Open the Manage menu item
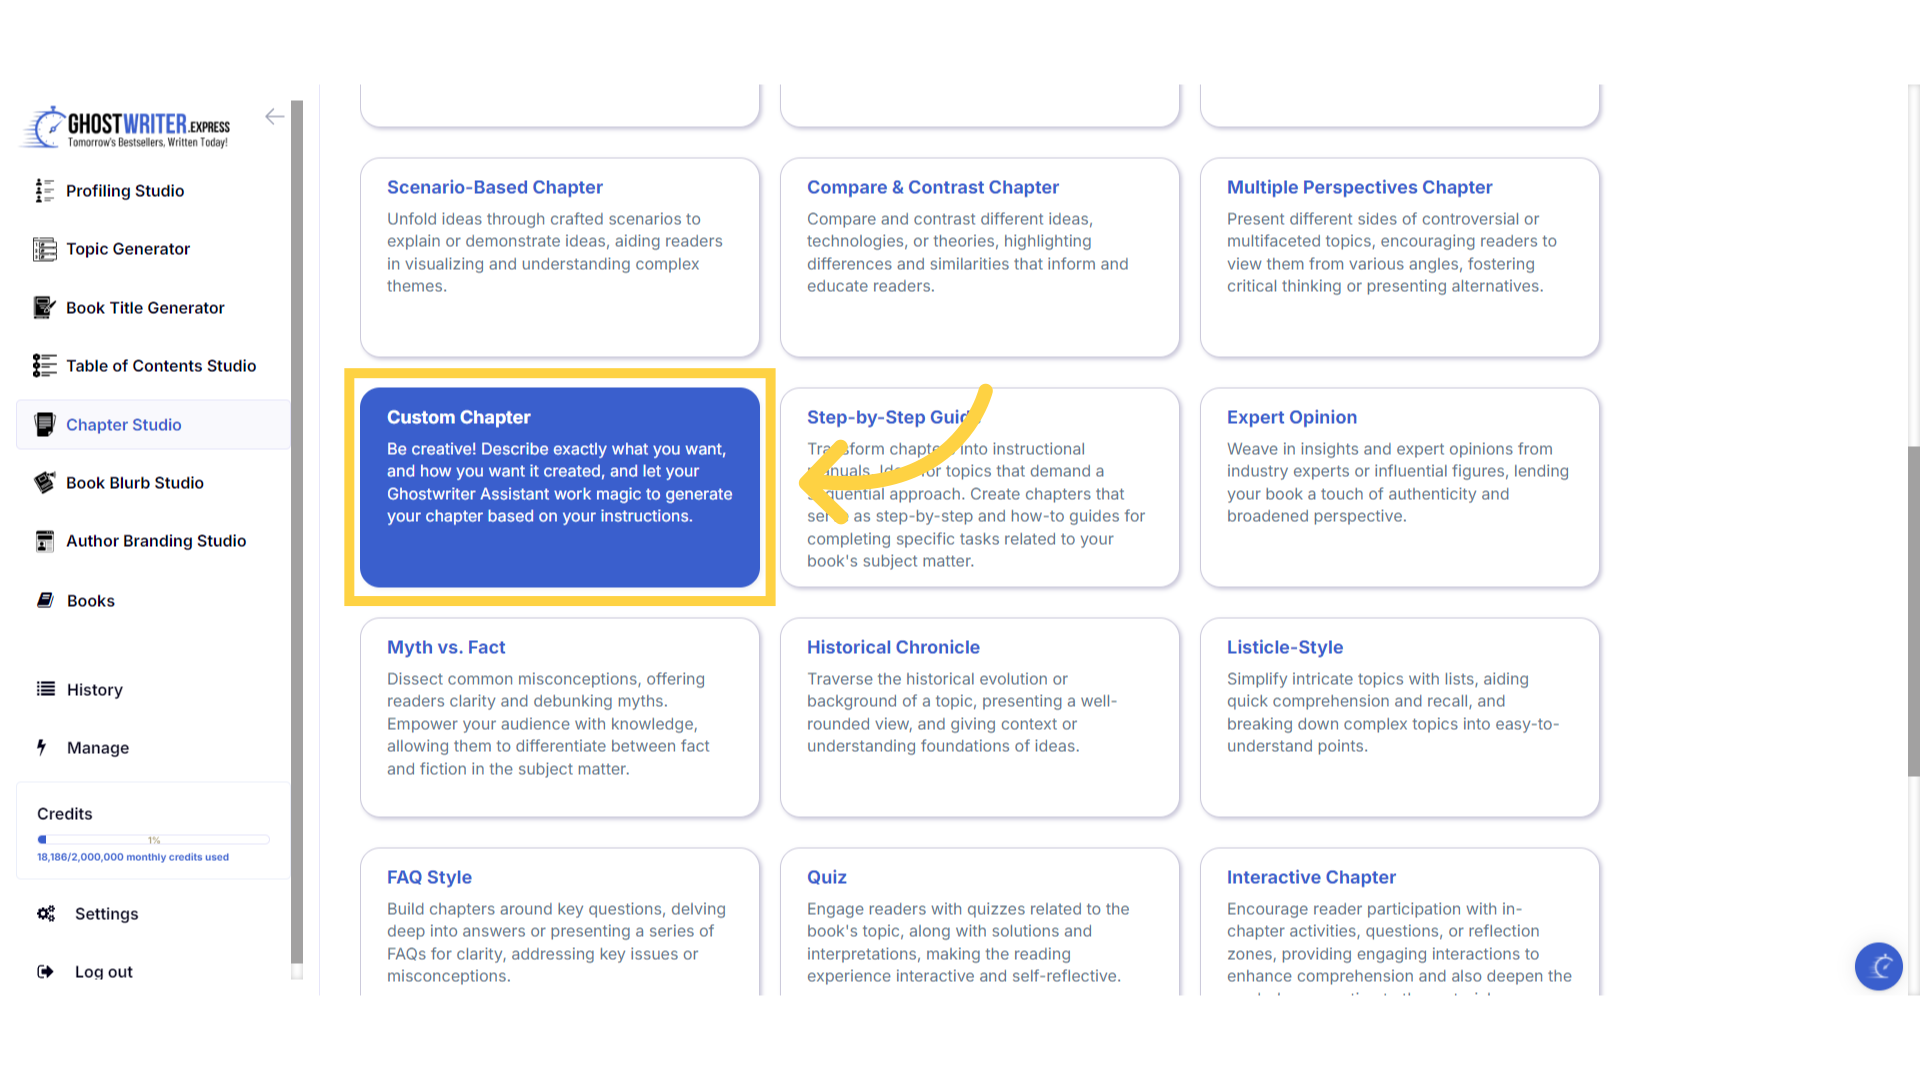Viewport: 1920px width, 1080px height. coord(97,747)
